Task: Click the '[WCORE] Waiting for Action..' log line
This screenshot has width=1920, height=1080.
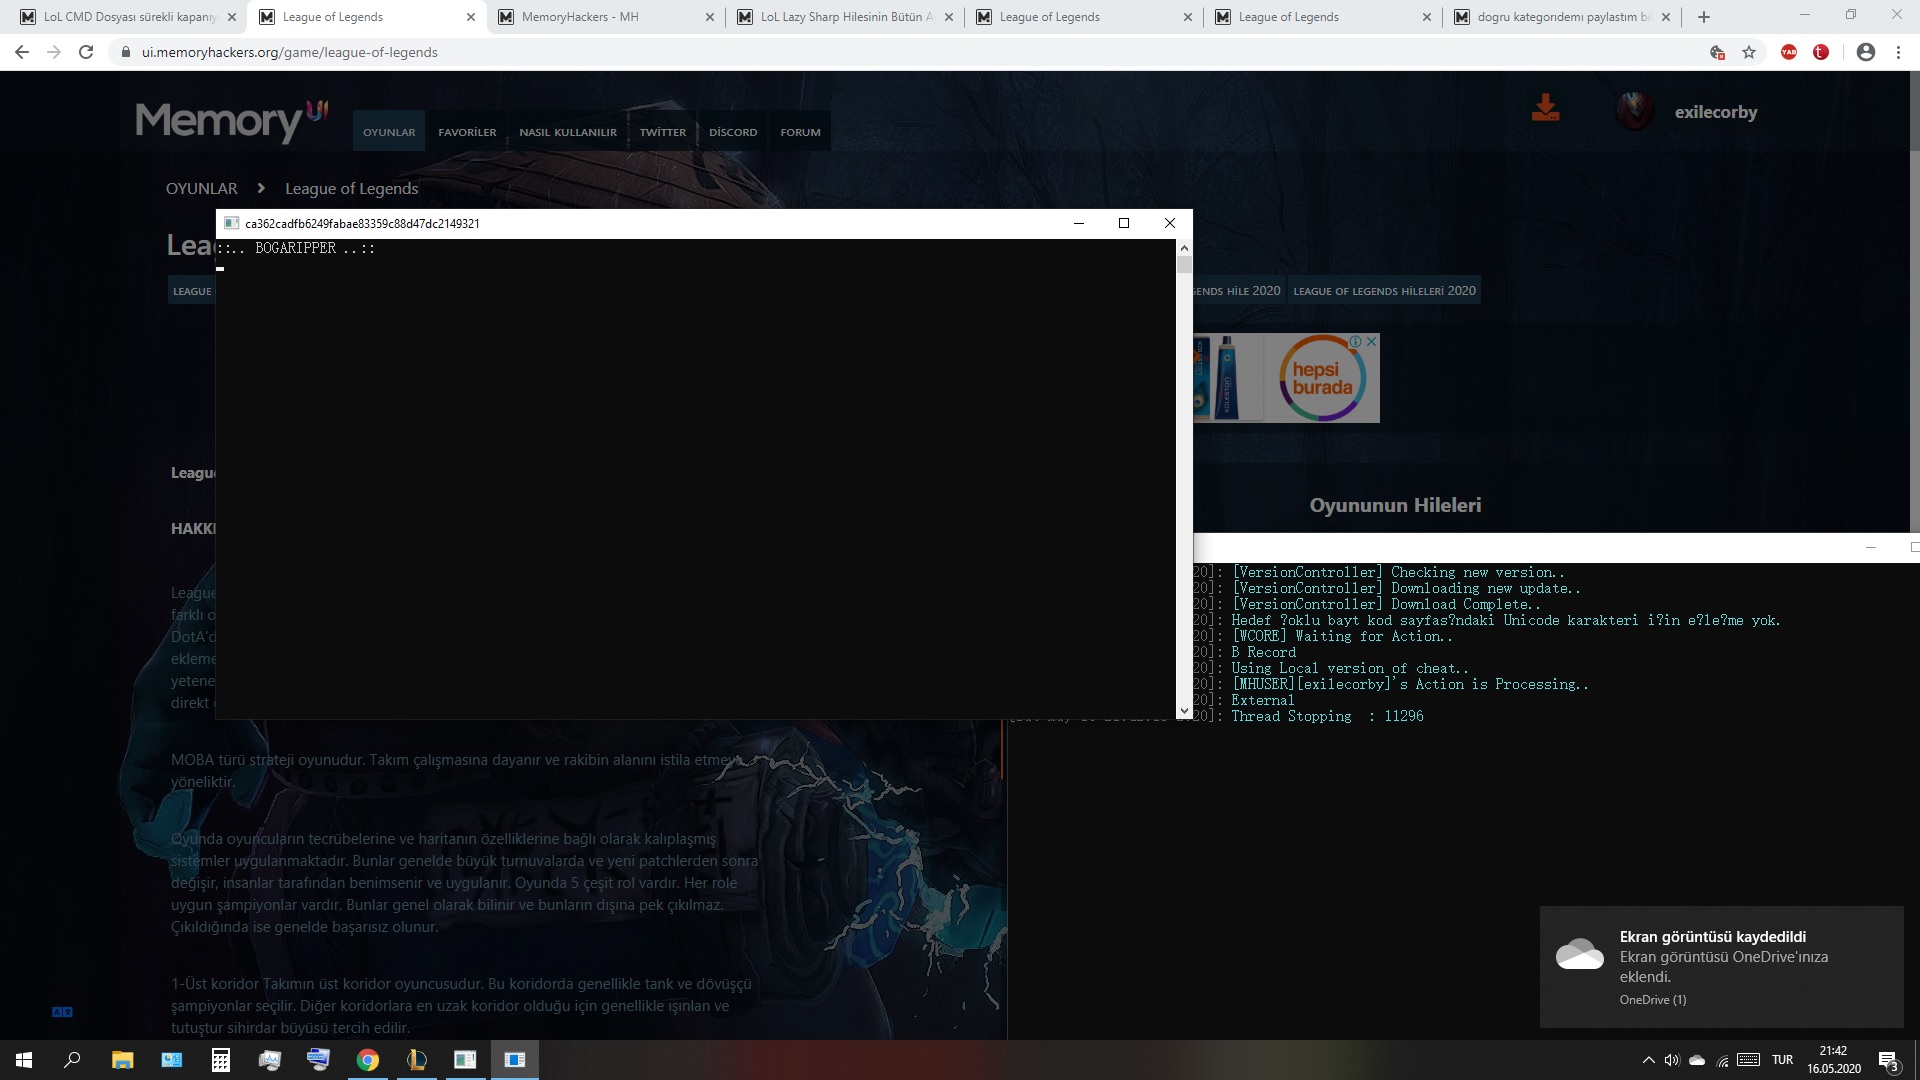Action: (x=1342, y=637)
